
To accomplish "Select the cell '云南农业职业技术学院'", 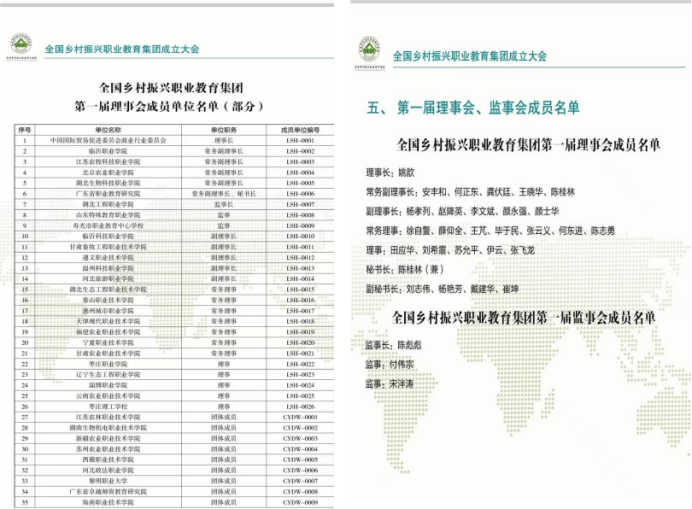I will pyautogui.click(x=108, y=396).
